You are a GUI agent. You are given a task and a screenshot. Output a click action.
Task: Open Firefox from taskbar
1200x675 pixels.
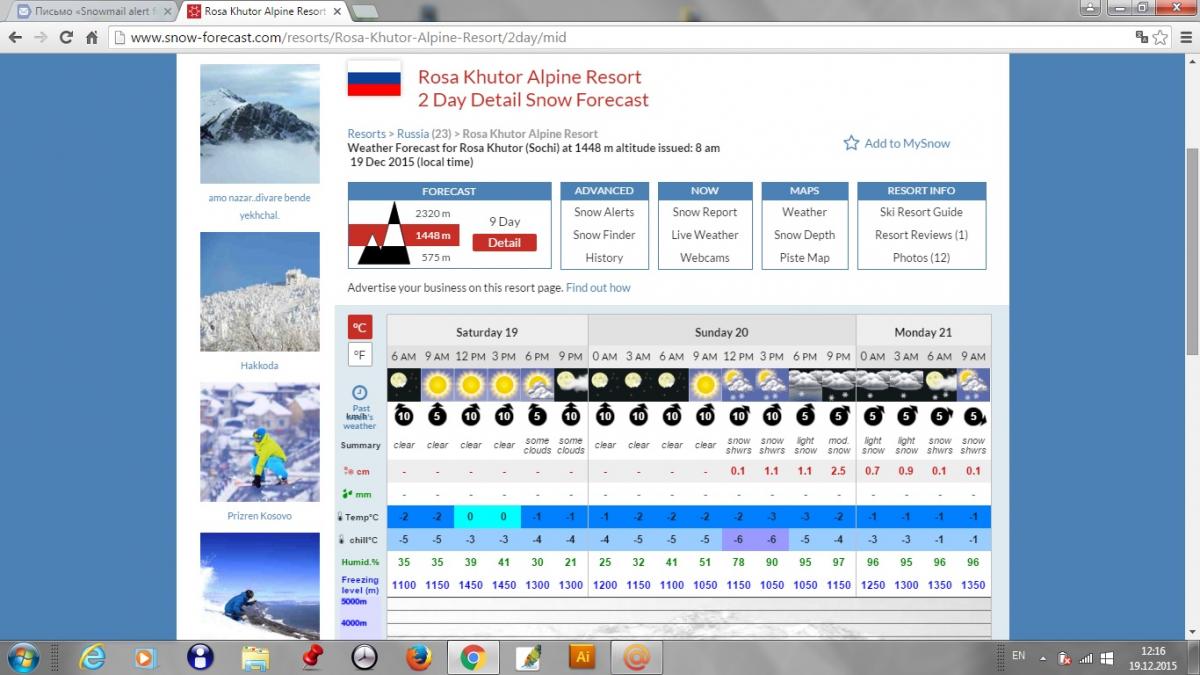click(x=419, y=657)
